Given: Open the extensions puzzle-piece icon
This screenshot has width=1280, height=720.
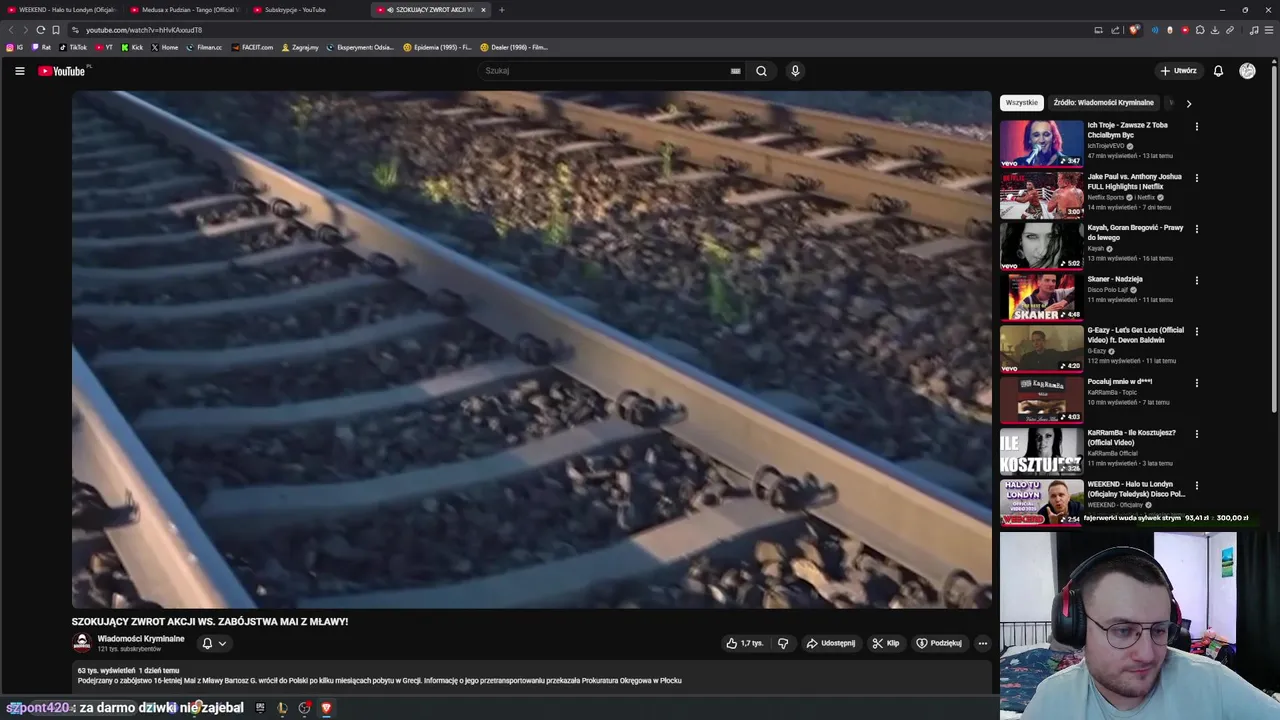Looking at the screenshot, I should [x=1200, y=30].
